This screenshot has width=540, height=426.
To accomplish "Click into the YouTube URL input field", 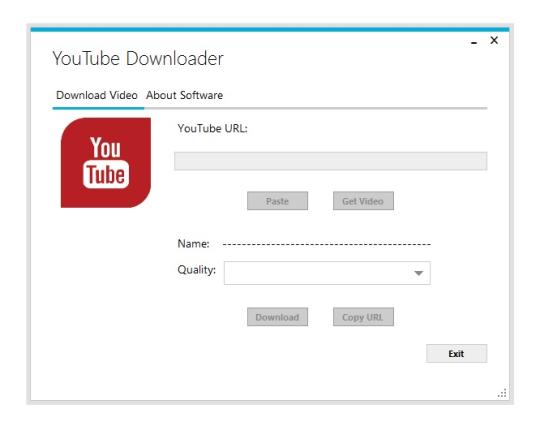I will point(331,161).
